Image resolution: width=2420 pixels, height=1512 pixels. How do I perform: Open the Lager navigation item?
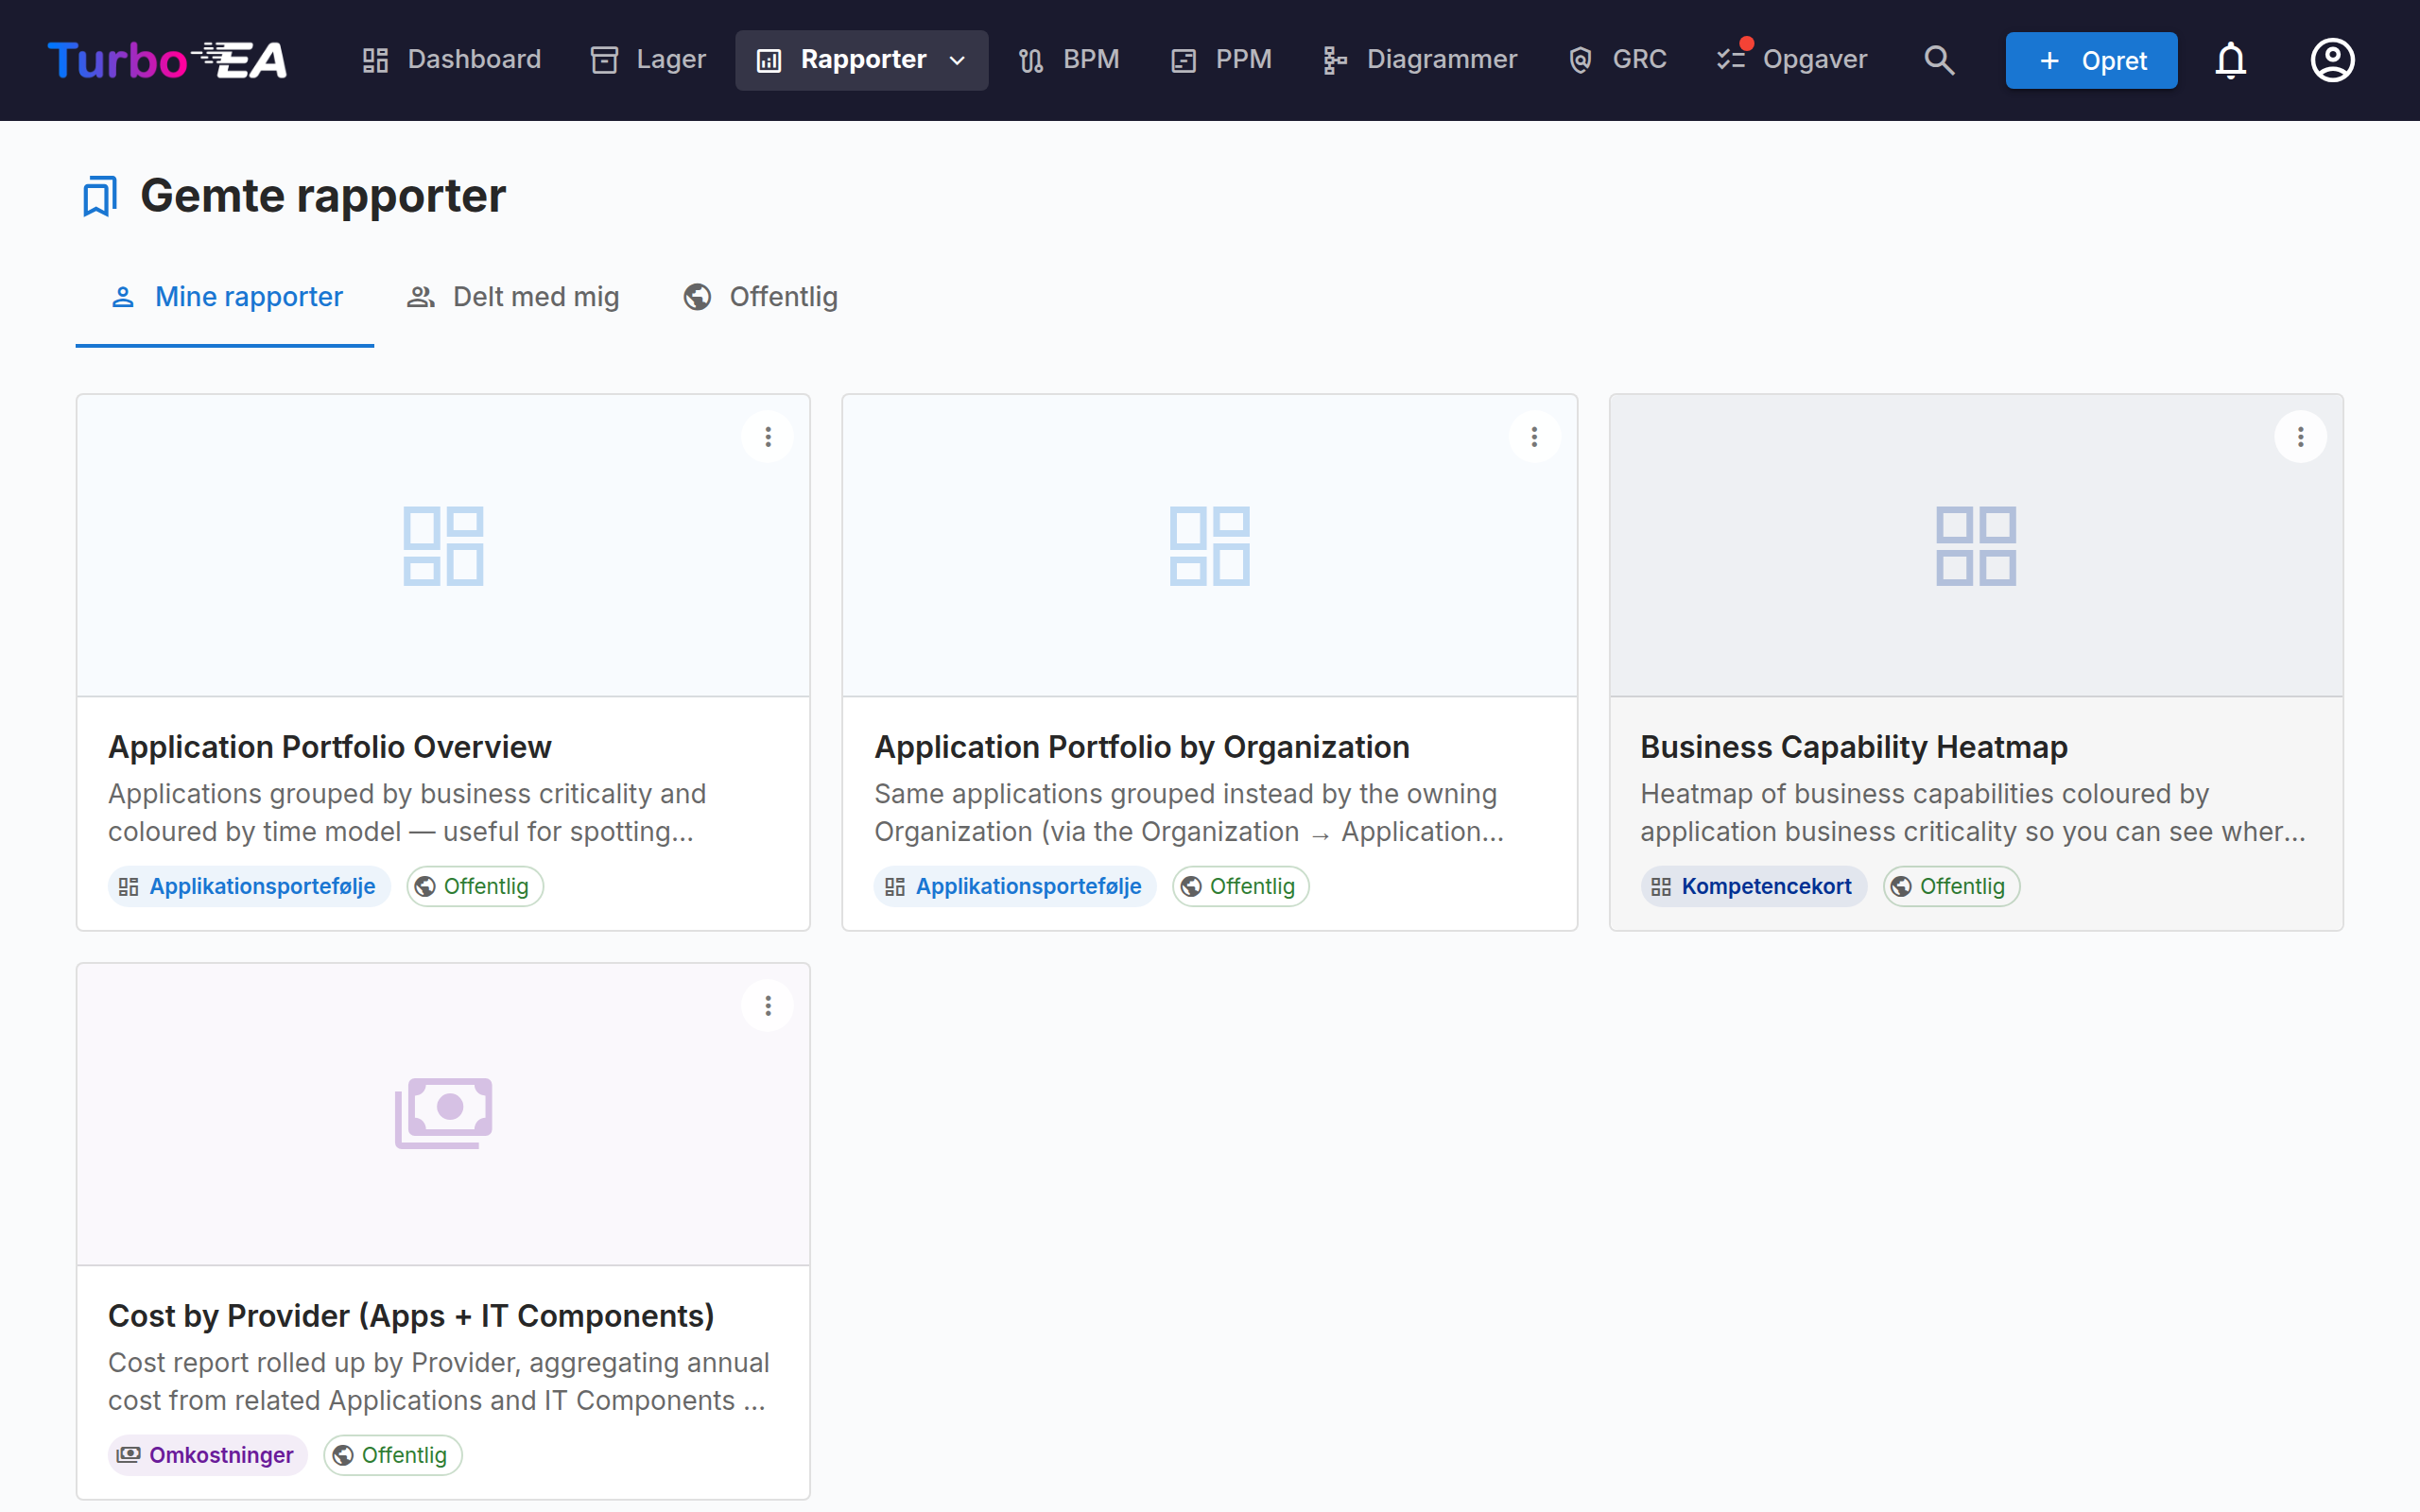(x=648, y=60)
